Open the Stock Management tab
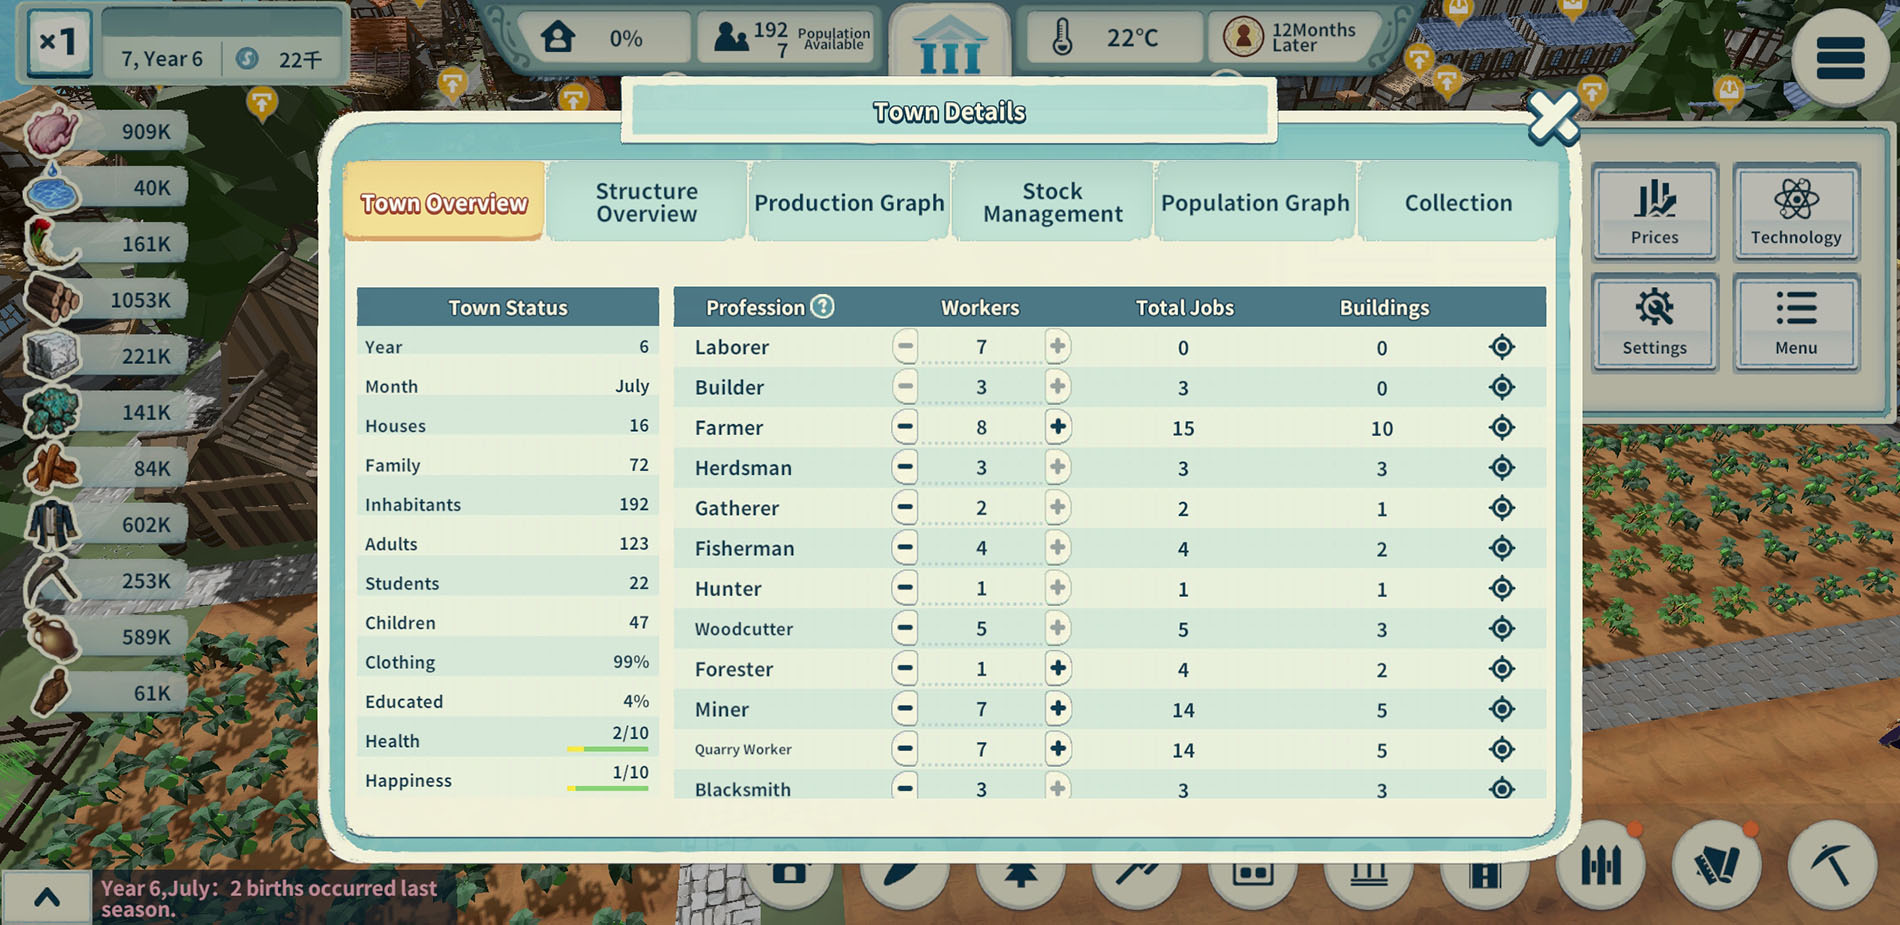1900x925 pixels. [x=1052, y=203]
